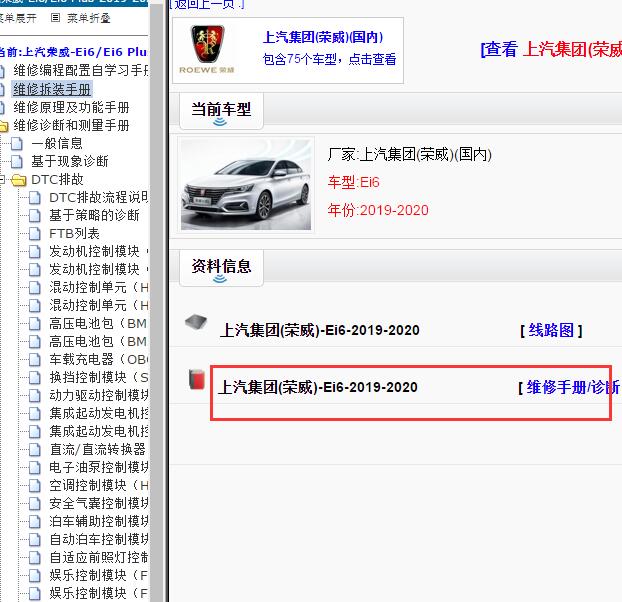Open 自动泊车控制模块 entry
Image resolution: width=622 pixels, height=602 pixels.
click(98, 539)
